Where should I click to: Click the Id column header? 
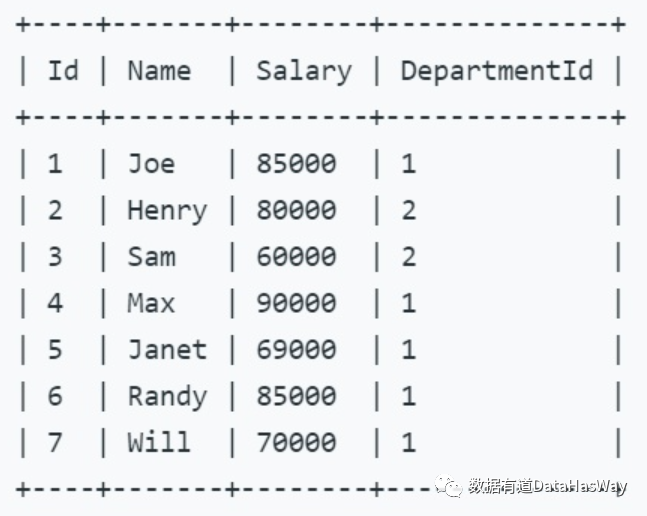coord(62,71)
